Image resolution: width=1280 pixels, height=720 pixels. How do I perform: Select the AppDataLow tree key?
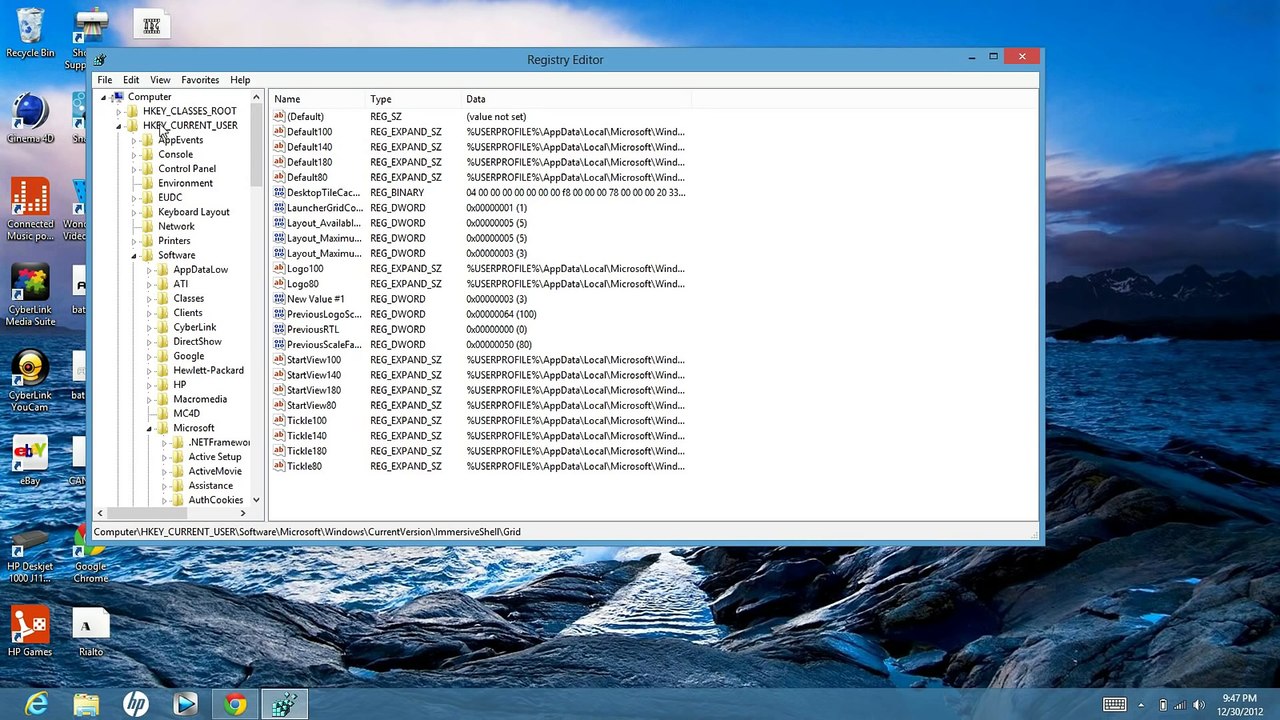click(200, 270)
